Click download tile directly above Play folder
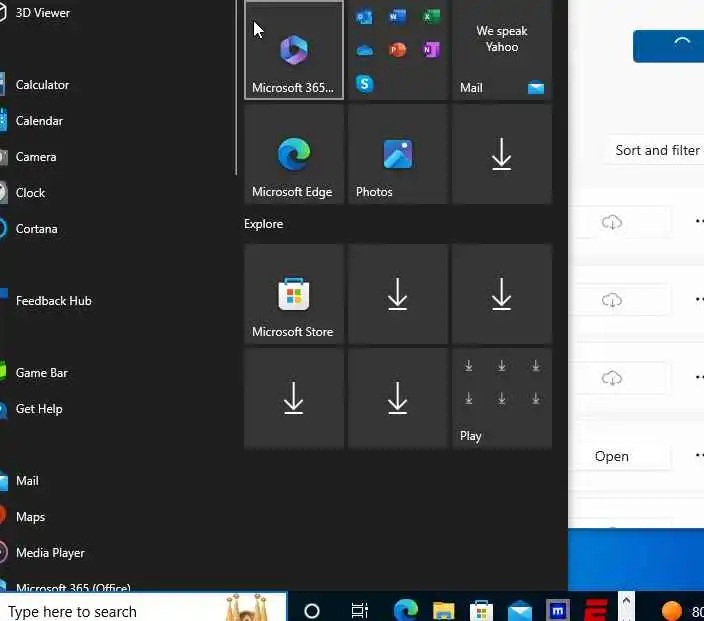This screenshot has width=704, height=621. pyautogui.click(x=502, y=294)
